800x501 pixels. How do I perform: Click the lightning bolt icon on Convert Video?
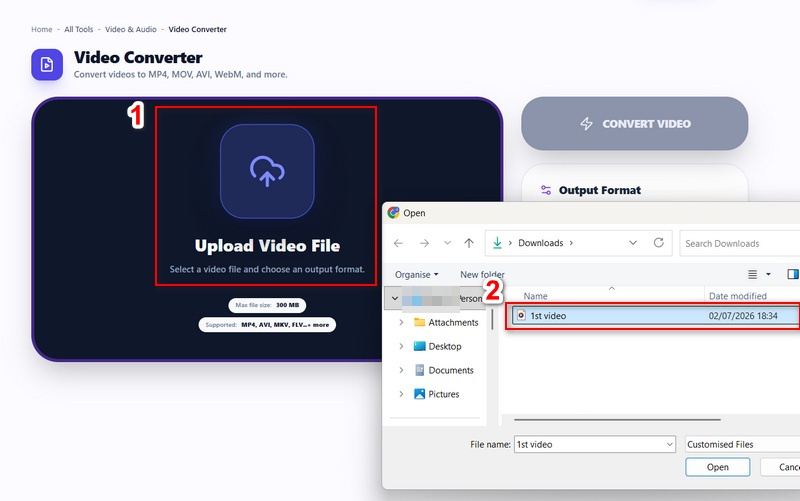(587, 123)
